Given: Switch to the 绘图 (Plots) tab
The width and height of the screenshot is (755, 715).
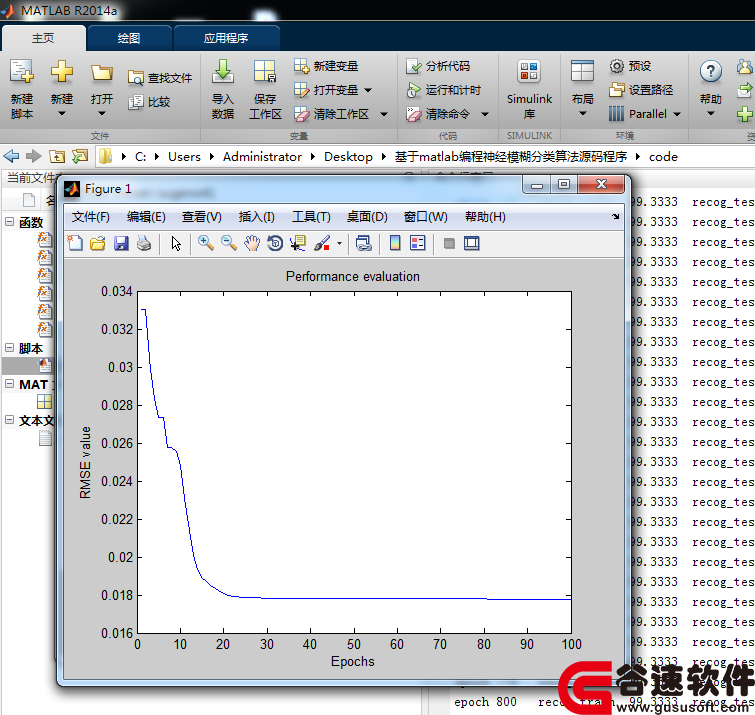Looking at the screenshot, I should 129,38.
